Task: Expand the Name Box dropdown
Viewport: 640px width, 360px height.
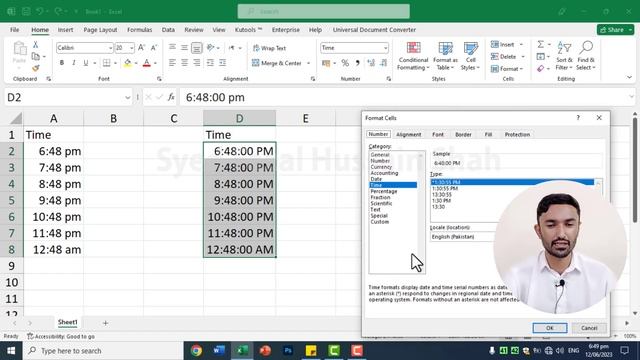Action: [127, 98]
